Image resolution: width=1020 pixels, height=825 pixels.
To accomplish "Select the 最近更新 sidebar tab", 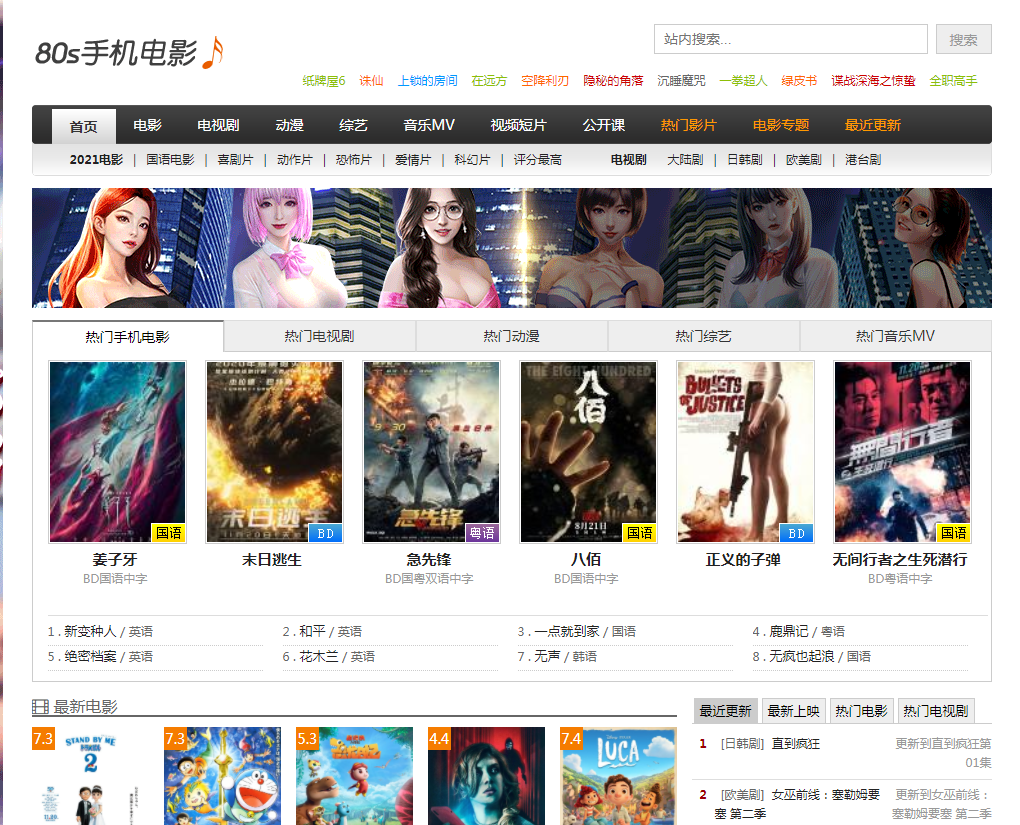I will (x=725, y=711).
